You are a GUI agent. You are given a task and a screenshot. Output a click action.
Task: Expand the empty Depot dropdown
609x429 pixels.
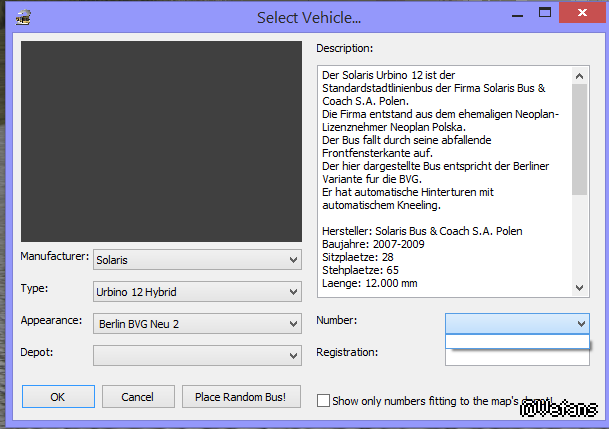coord(197,355)
